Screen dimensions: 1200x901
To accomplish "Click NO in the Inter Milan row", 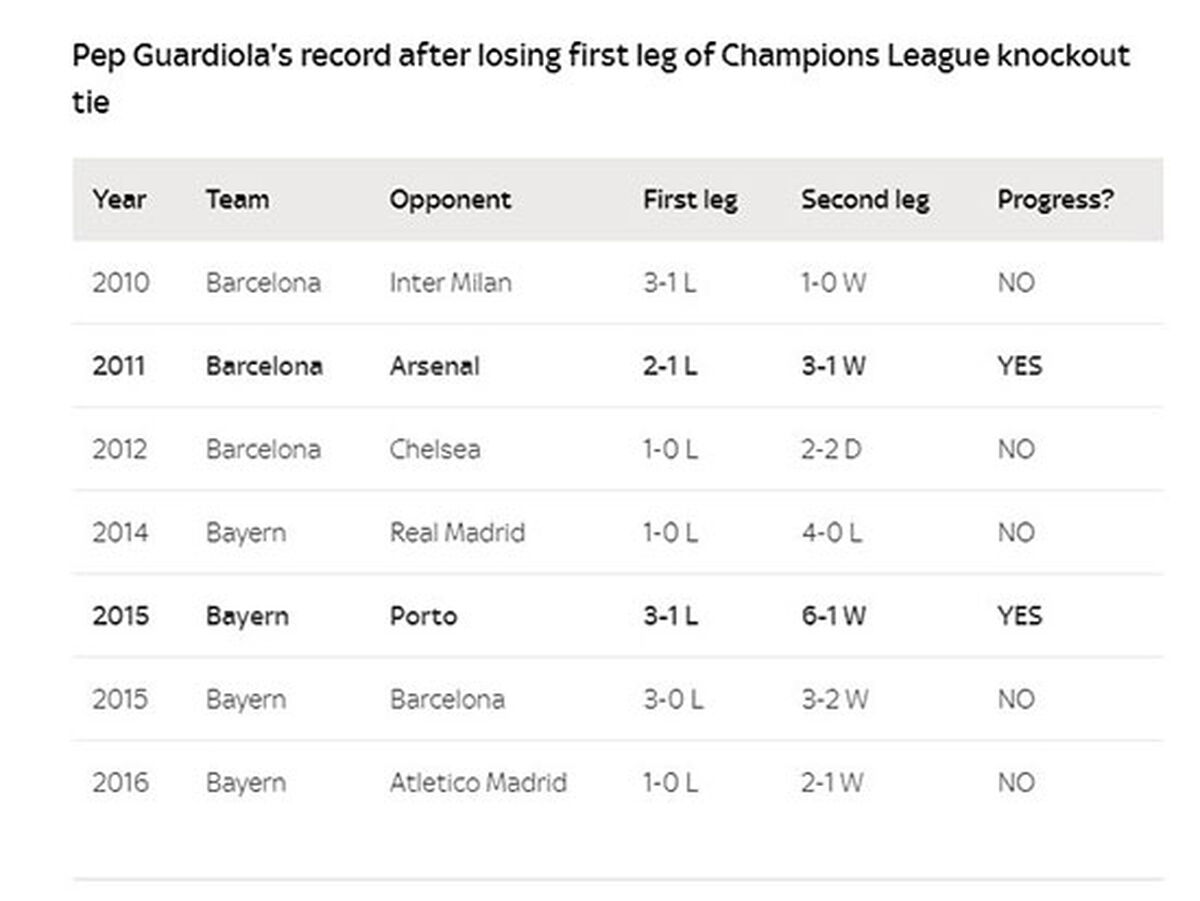I will (1015, 283).
